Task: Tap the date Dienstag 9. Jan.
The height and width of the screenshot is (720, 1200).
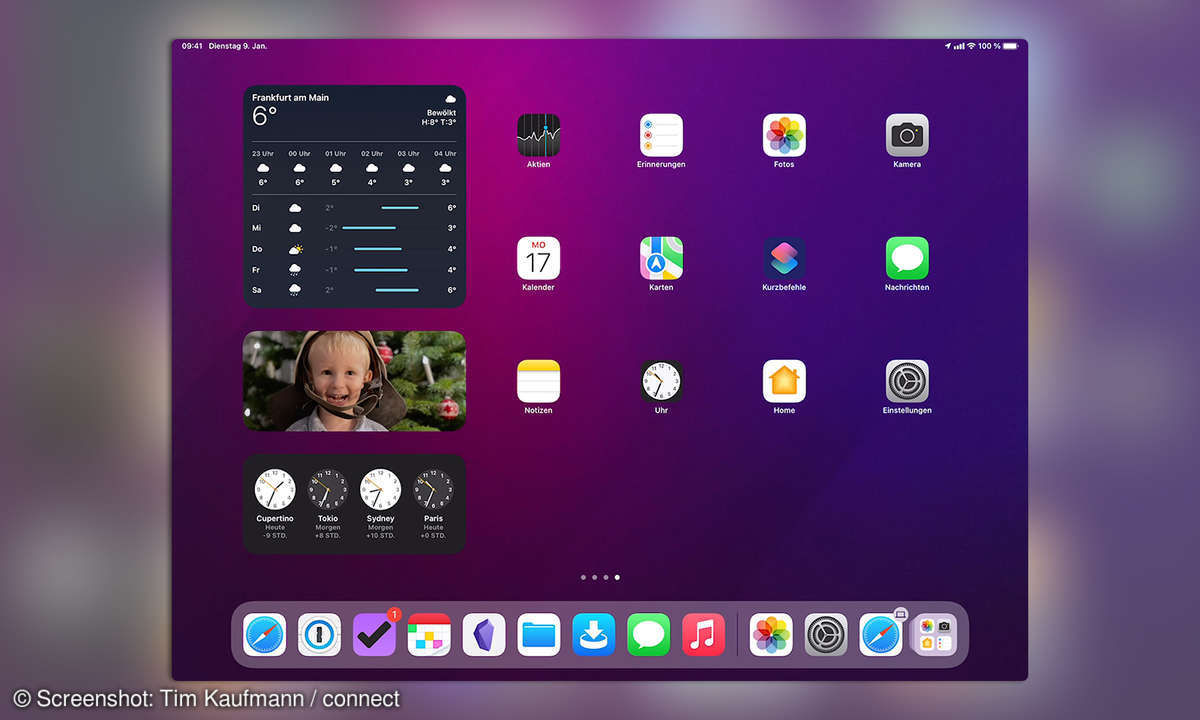Action: point(238,46)
